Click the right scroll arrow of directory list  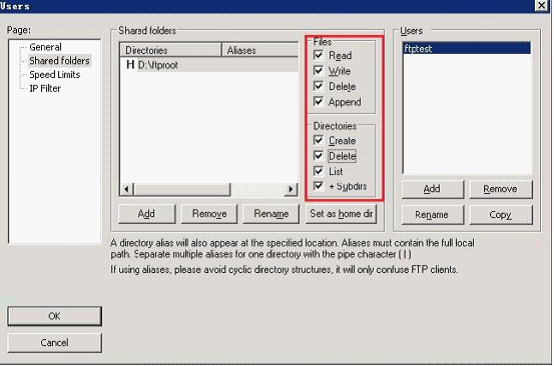click(x=291, y=189)
